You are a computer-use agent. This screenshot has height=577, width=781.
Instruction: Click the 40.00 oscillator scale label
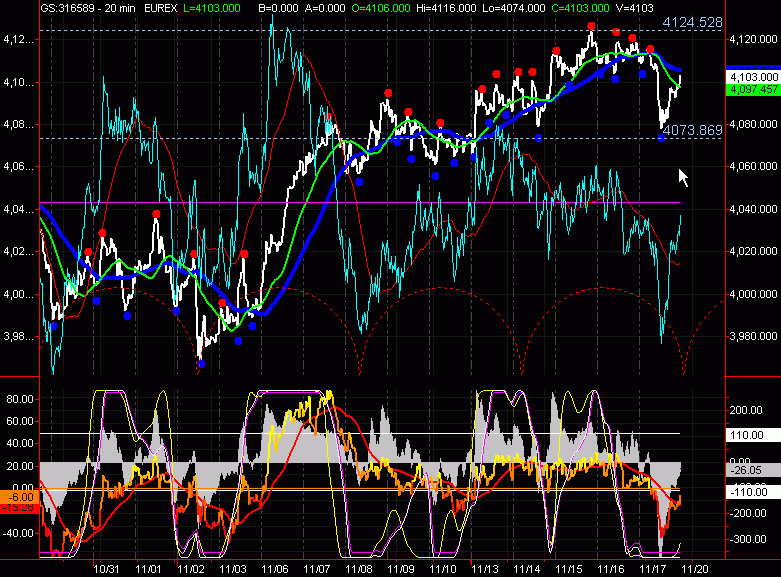20,443
